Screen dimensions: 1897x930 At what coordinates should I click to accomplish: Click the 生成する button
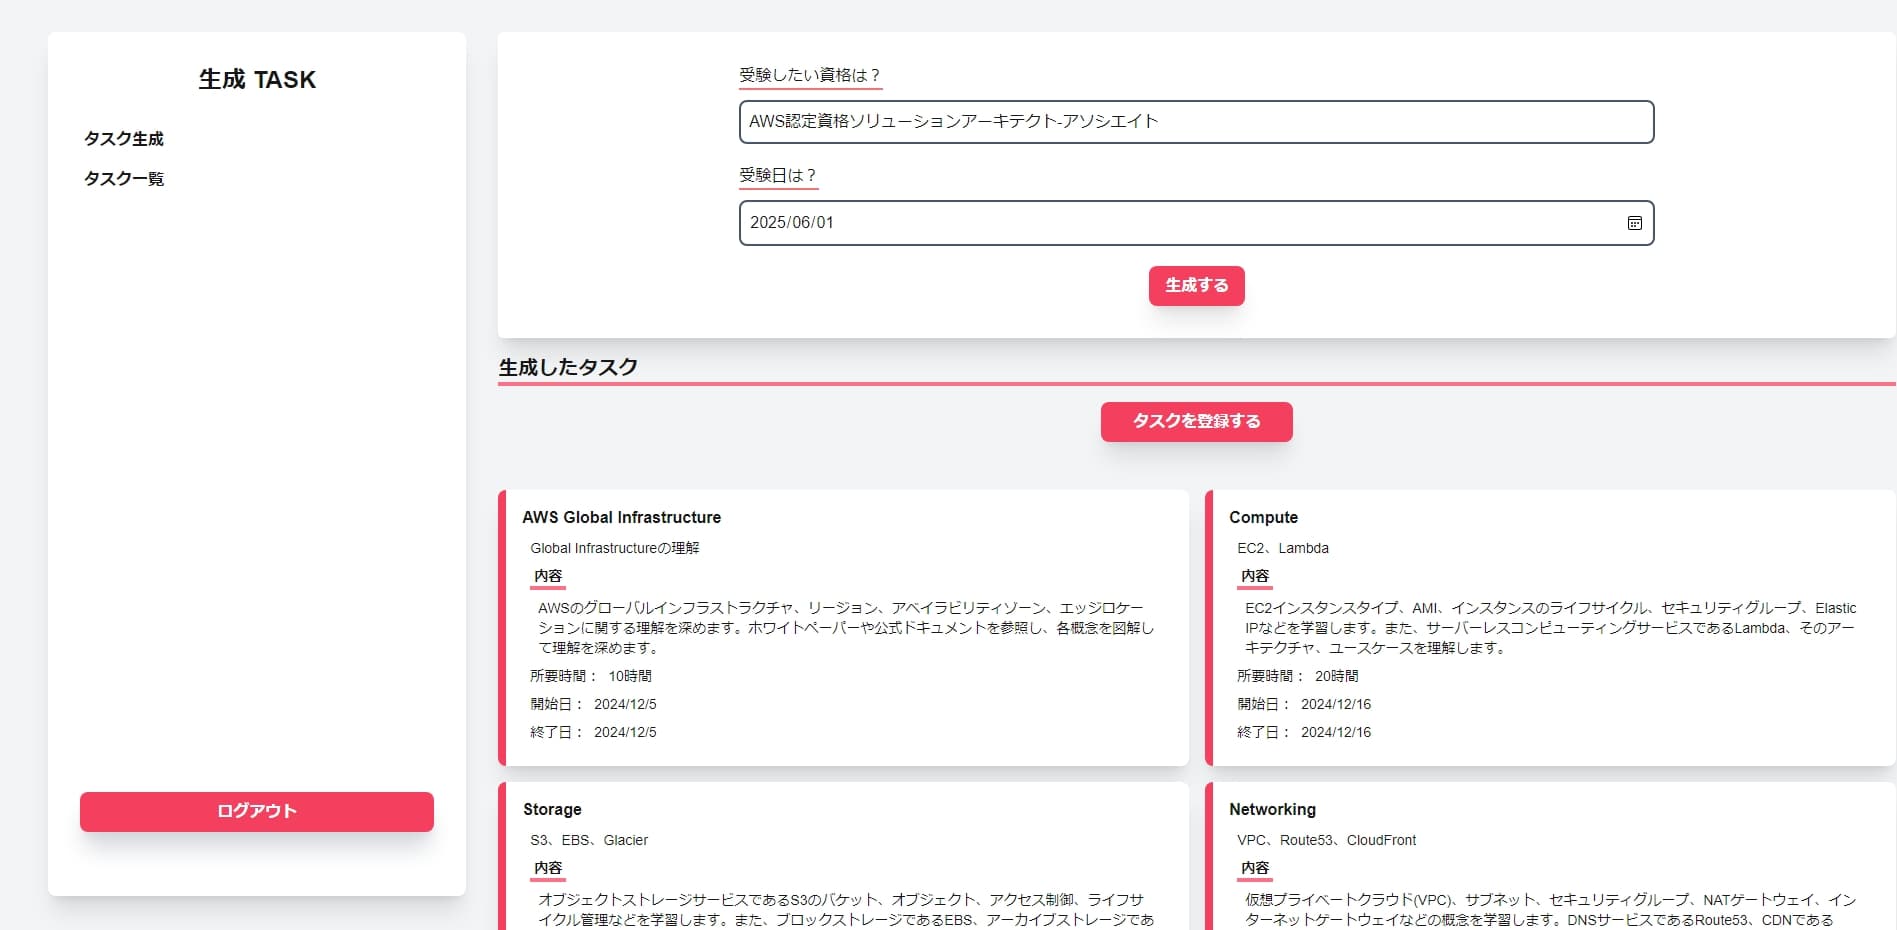click(1196, 286)
